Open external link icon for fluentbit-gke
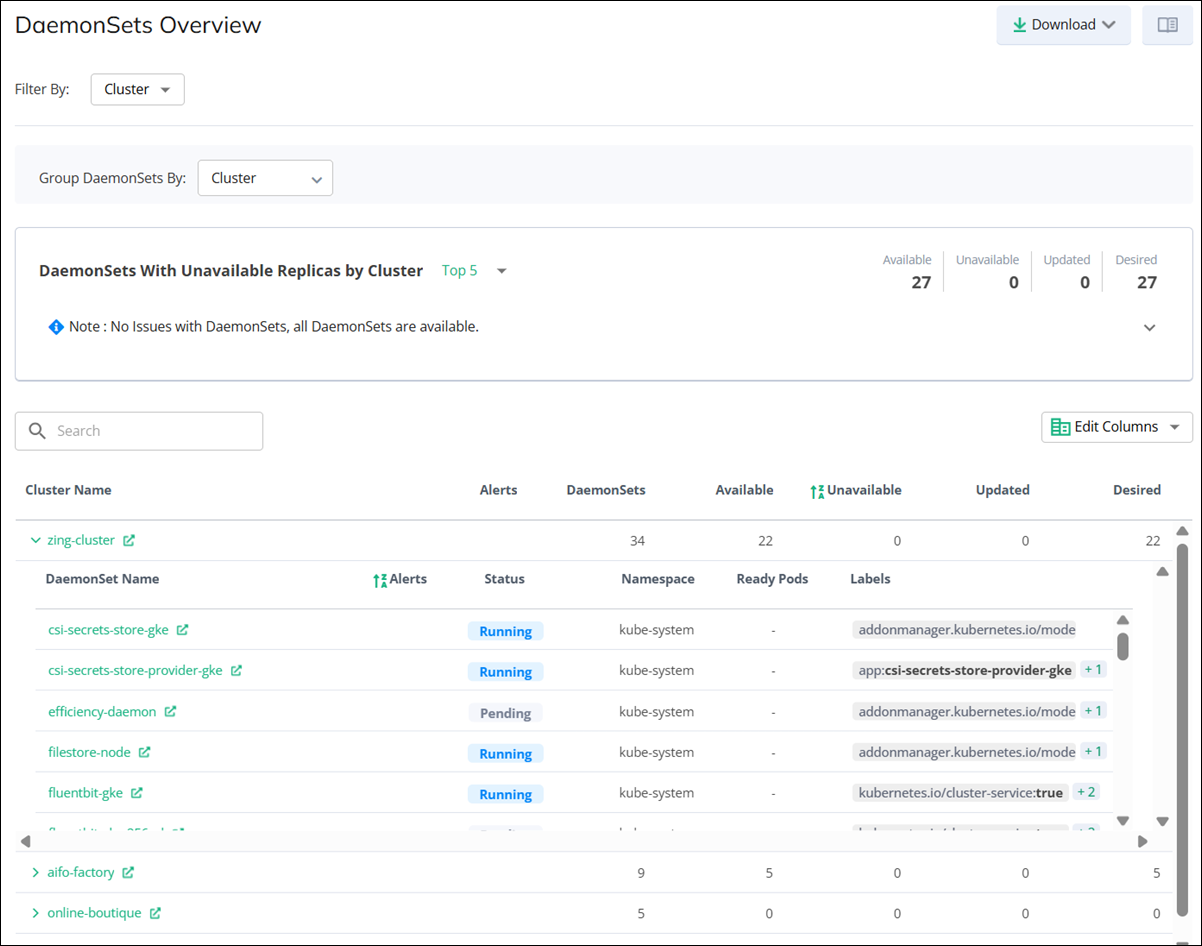 click(x=137, y=793)
